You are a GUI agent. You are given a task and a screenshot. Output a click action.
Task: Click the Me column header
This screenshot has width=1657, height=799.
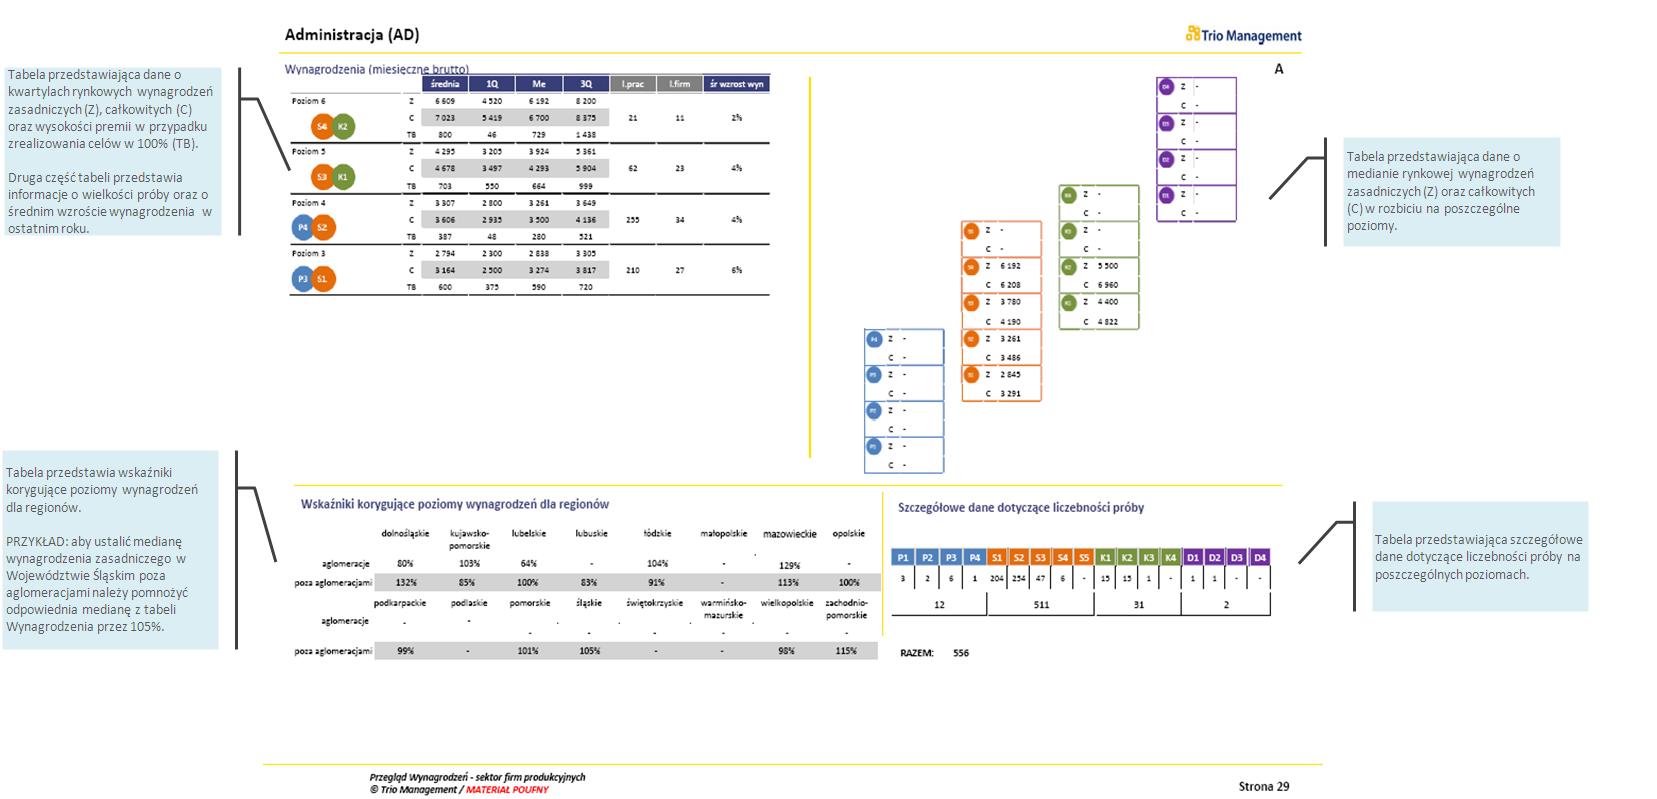click(539, 84)
